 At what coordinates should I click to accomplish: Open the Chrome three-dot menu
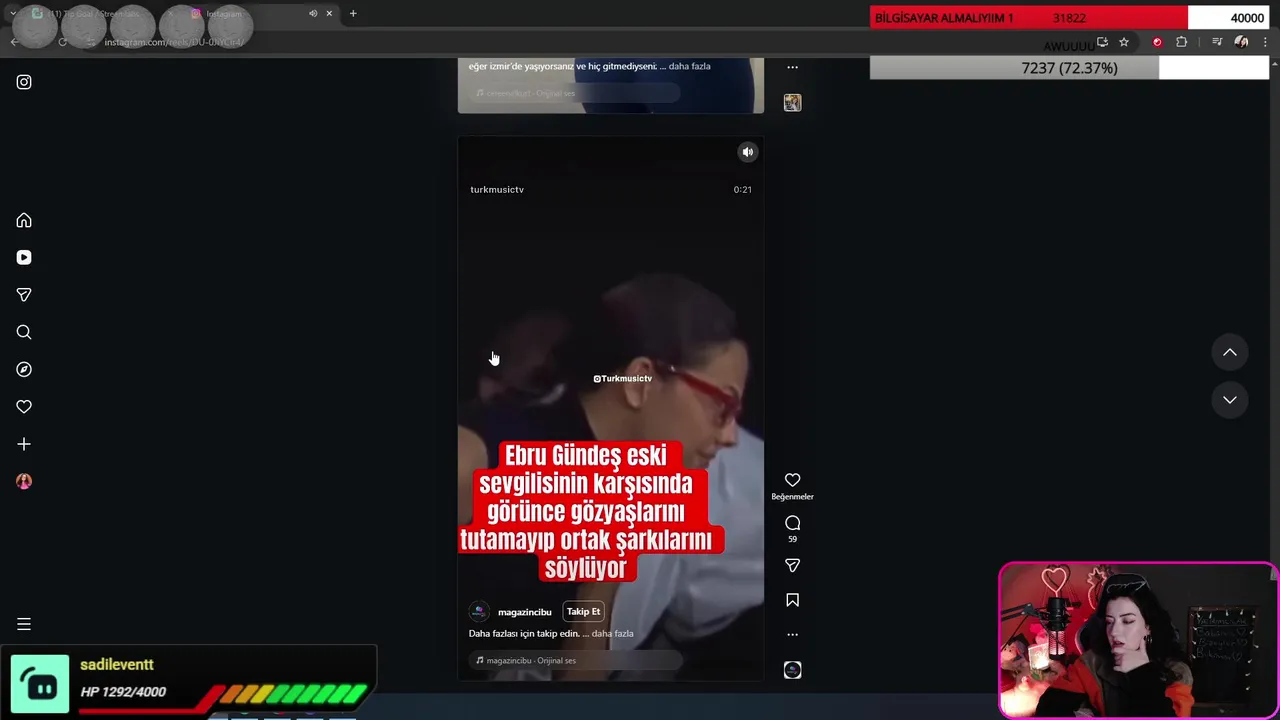[x=1265, y=42]
